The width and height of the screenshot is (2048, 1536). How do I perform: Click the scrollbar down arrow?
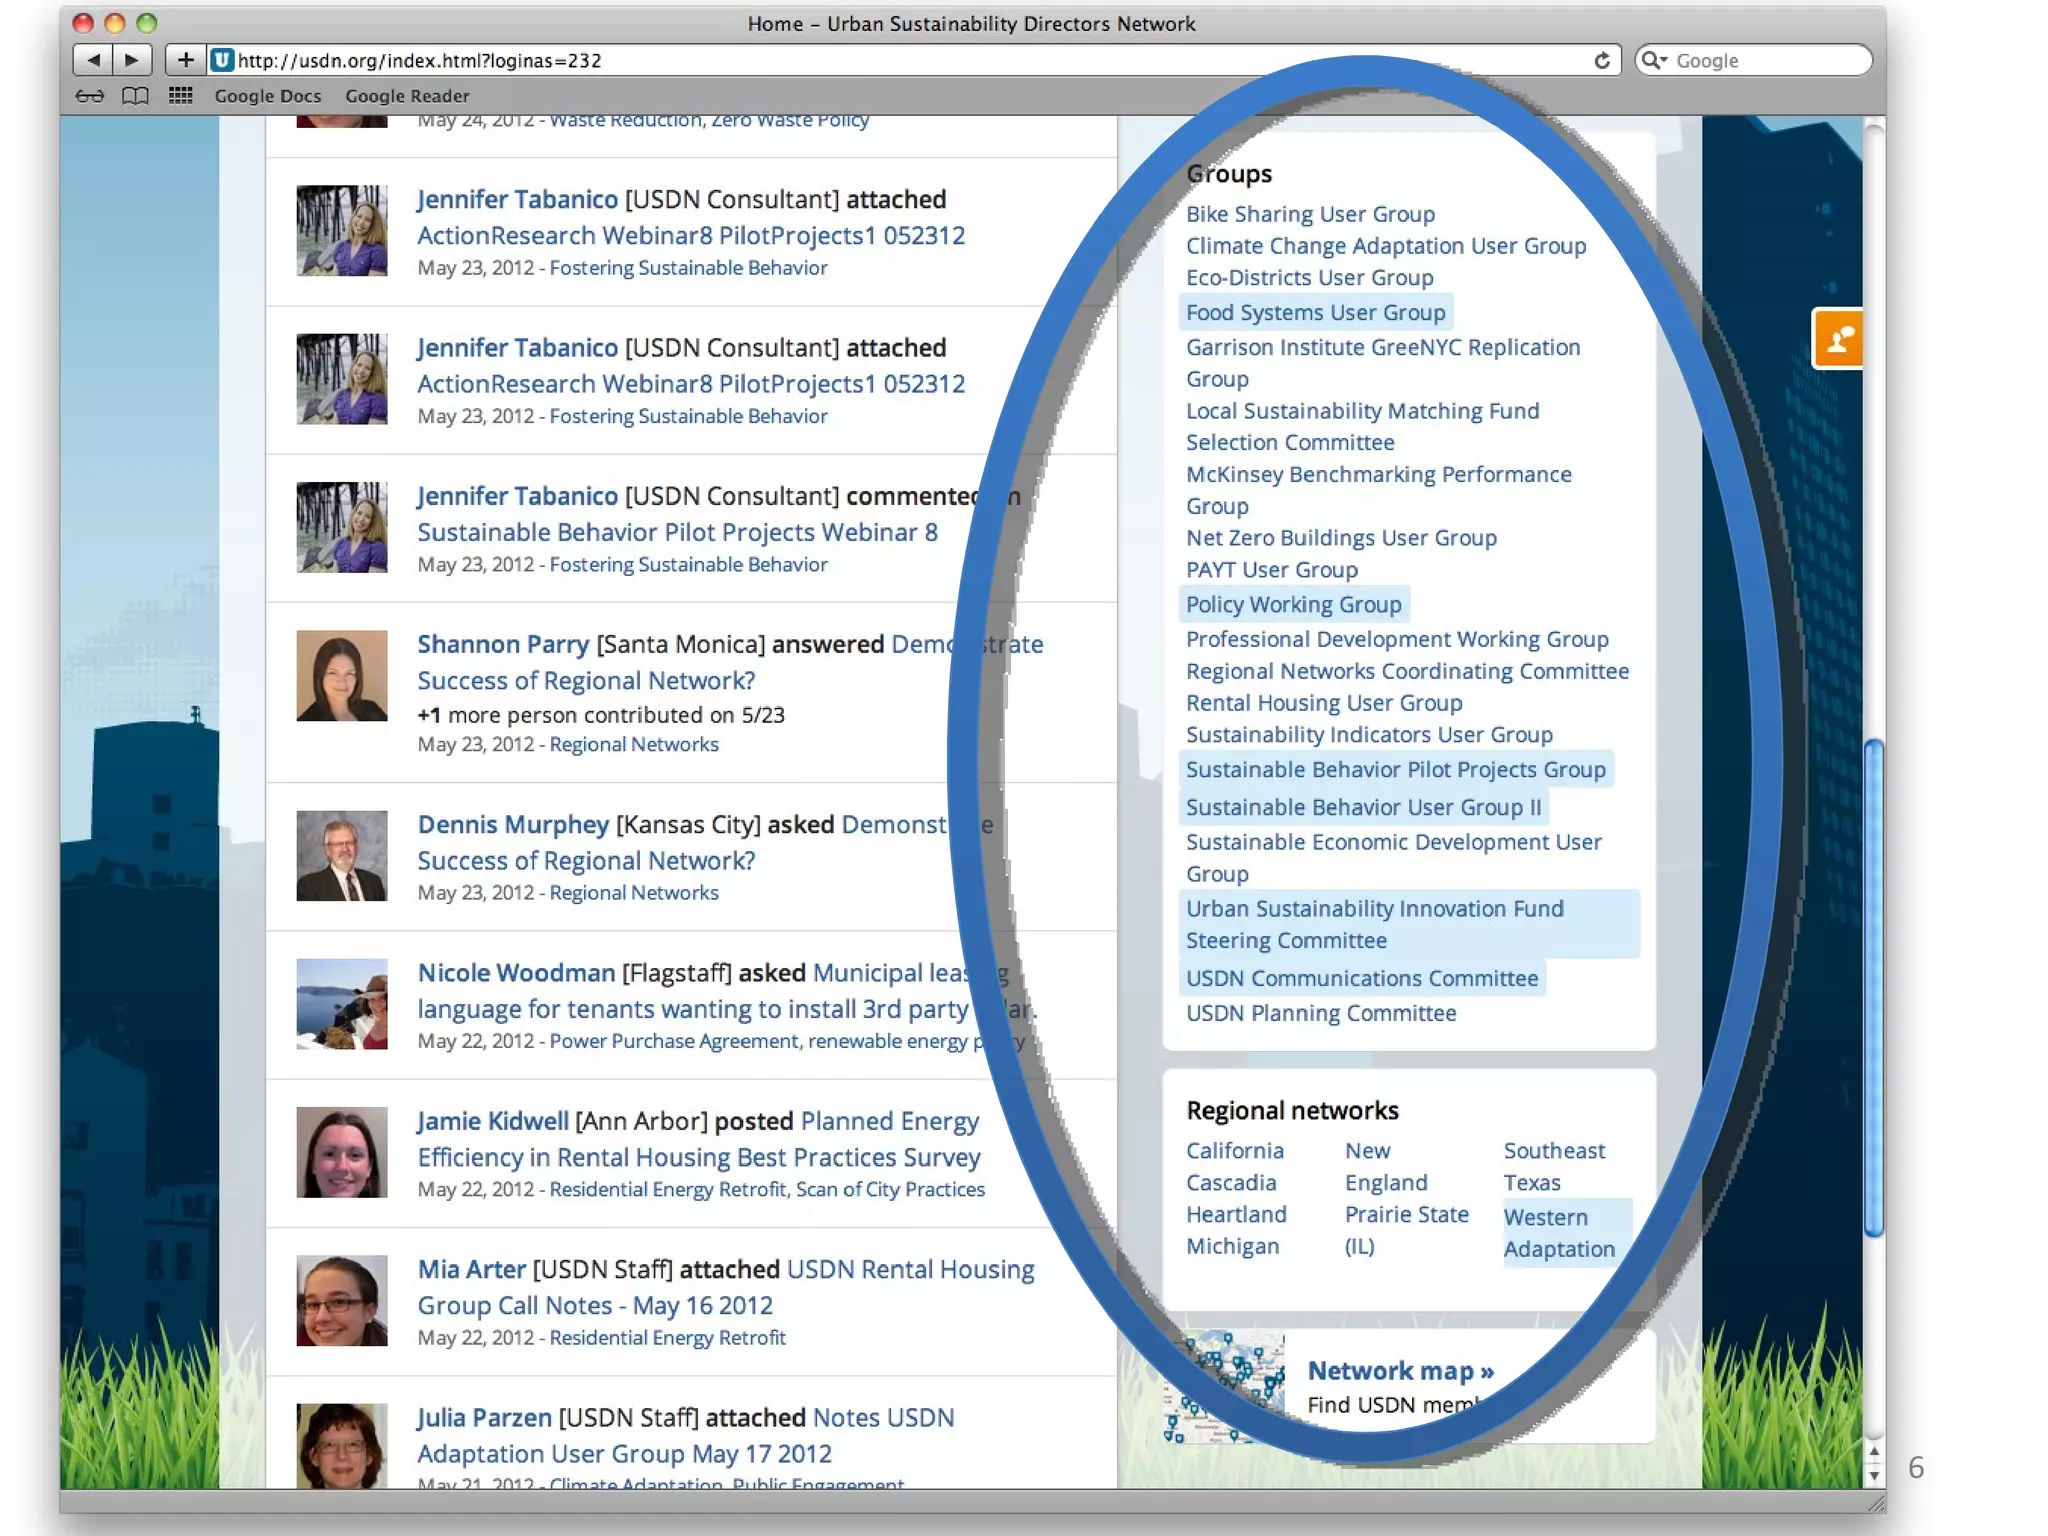tap(1873, 1475)
